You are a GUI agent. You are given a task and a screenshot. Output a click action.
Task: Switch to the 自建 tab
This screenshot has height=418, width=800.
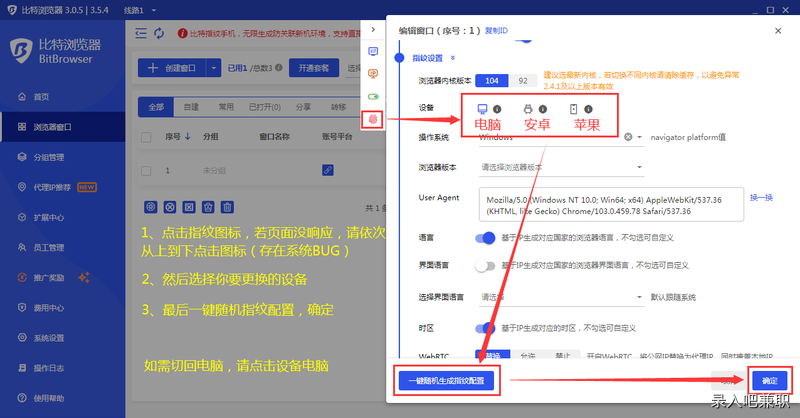(191, 107)
